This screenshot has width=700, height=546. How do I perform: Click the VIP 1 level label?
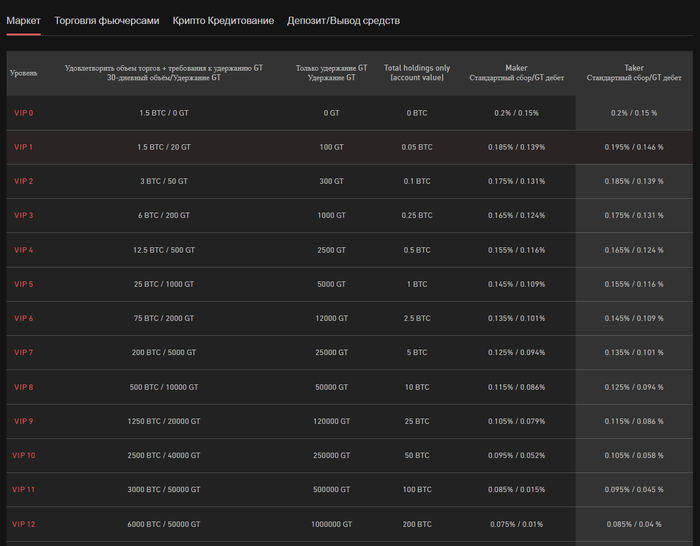point(23,147)
